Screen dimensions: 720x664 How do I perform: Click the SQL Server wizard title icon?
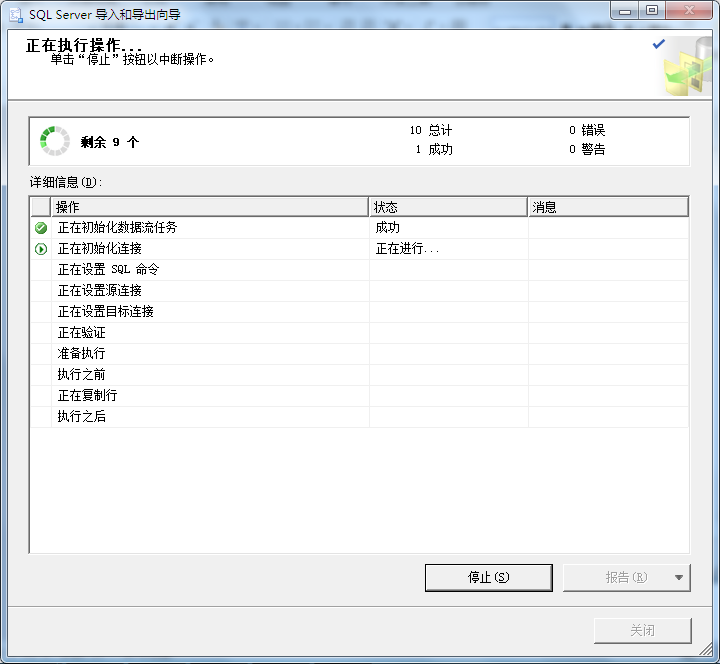coord(16,15)
